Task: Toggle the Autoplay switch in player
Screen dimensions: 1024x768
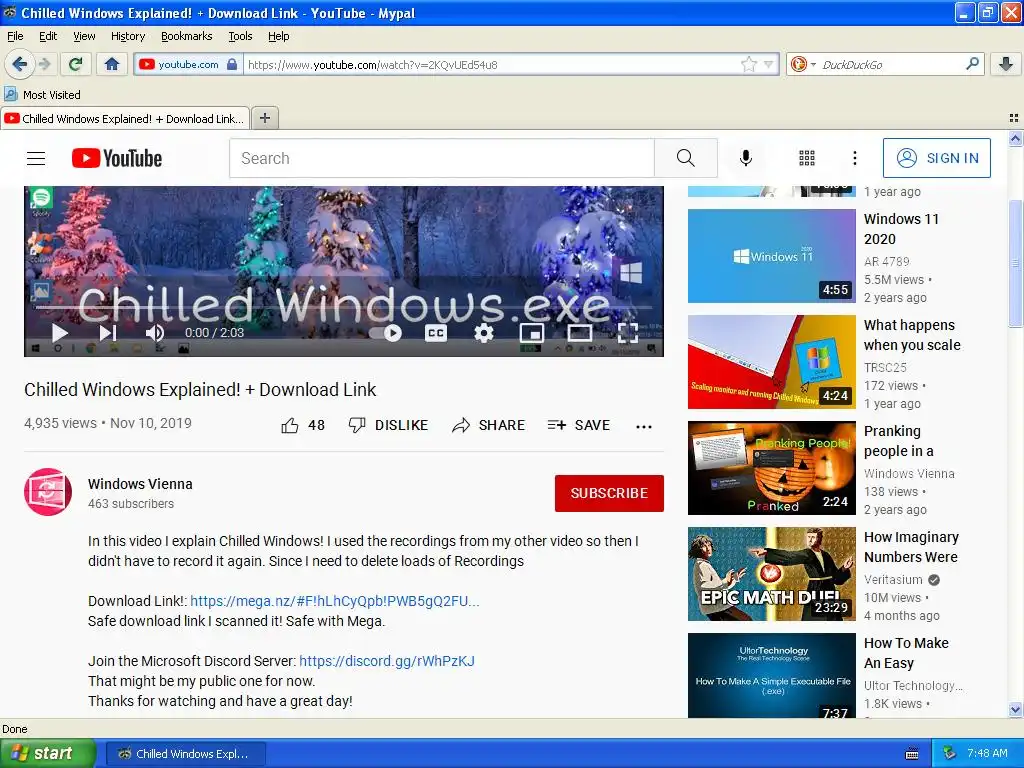Action: pyautogui.click(x=385, y=333)
